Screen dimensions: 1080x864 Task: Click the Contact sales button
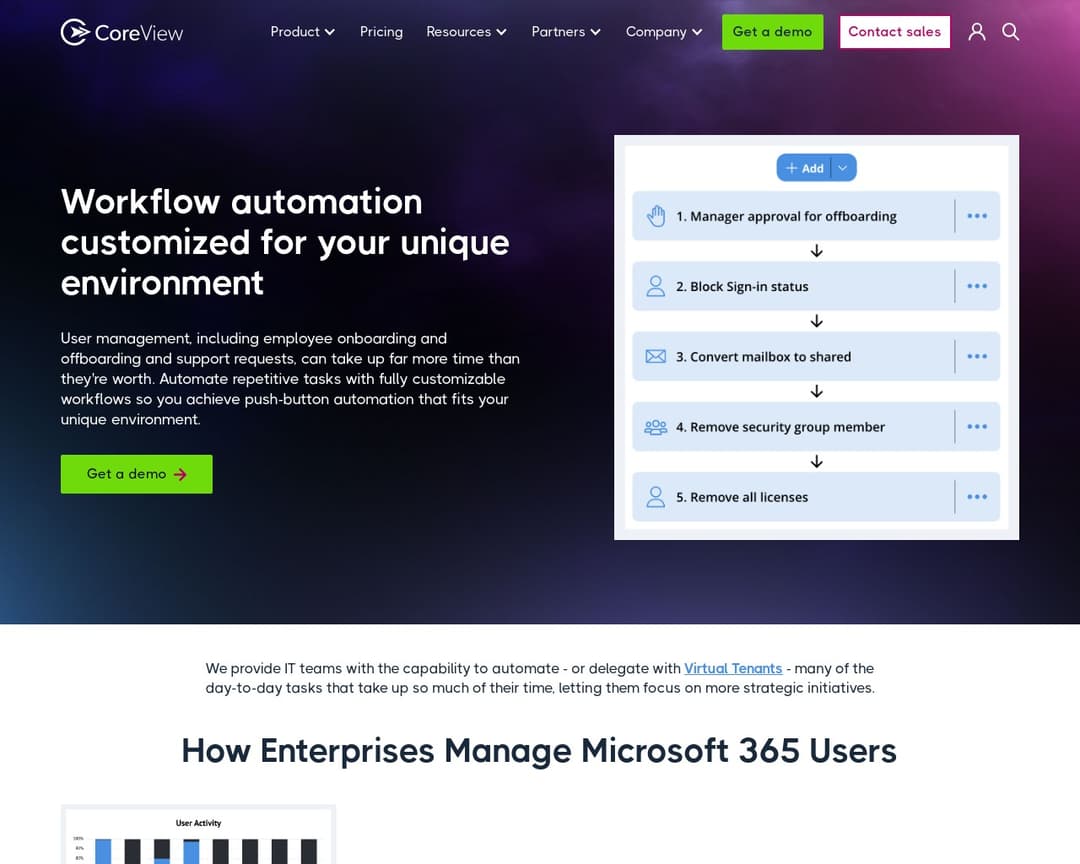click(x=894, y=32)
